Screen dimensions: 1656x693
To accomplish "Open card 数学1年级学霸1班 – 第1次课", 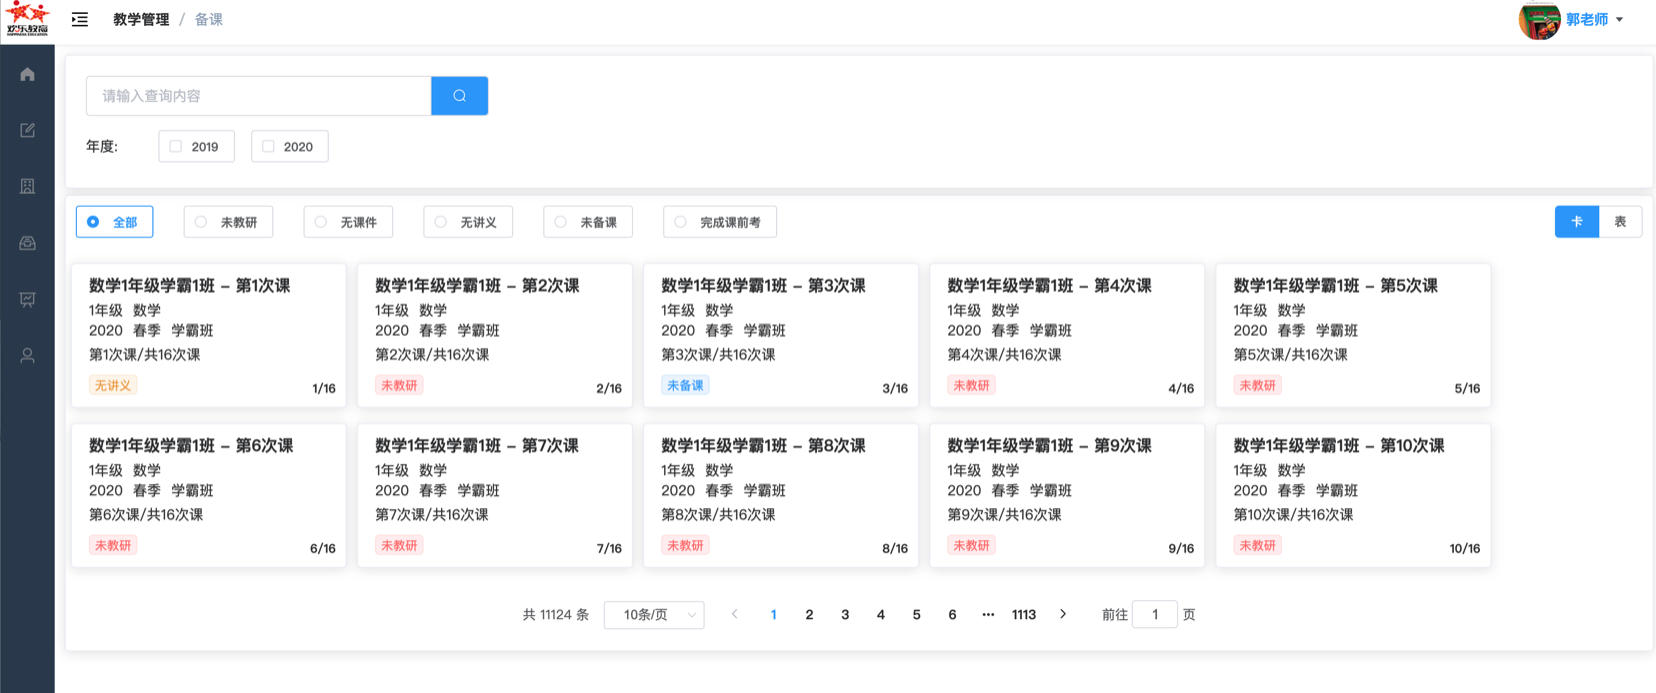I will pyautogui.click(x=209, y=335).
